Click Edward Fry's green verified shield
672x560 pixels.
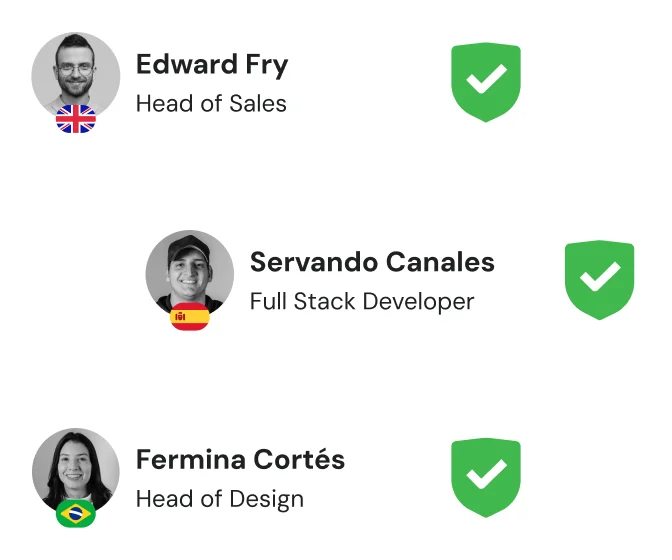tap(486, 82)
